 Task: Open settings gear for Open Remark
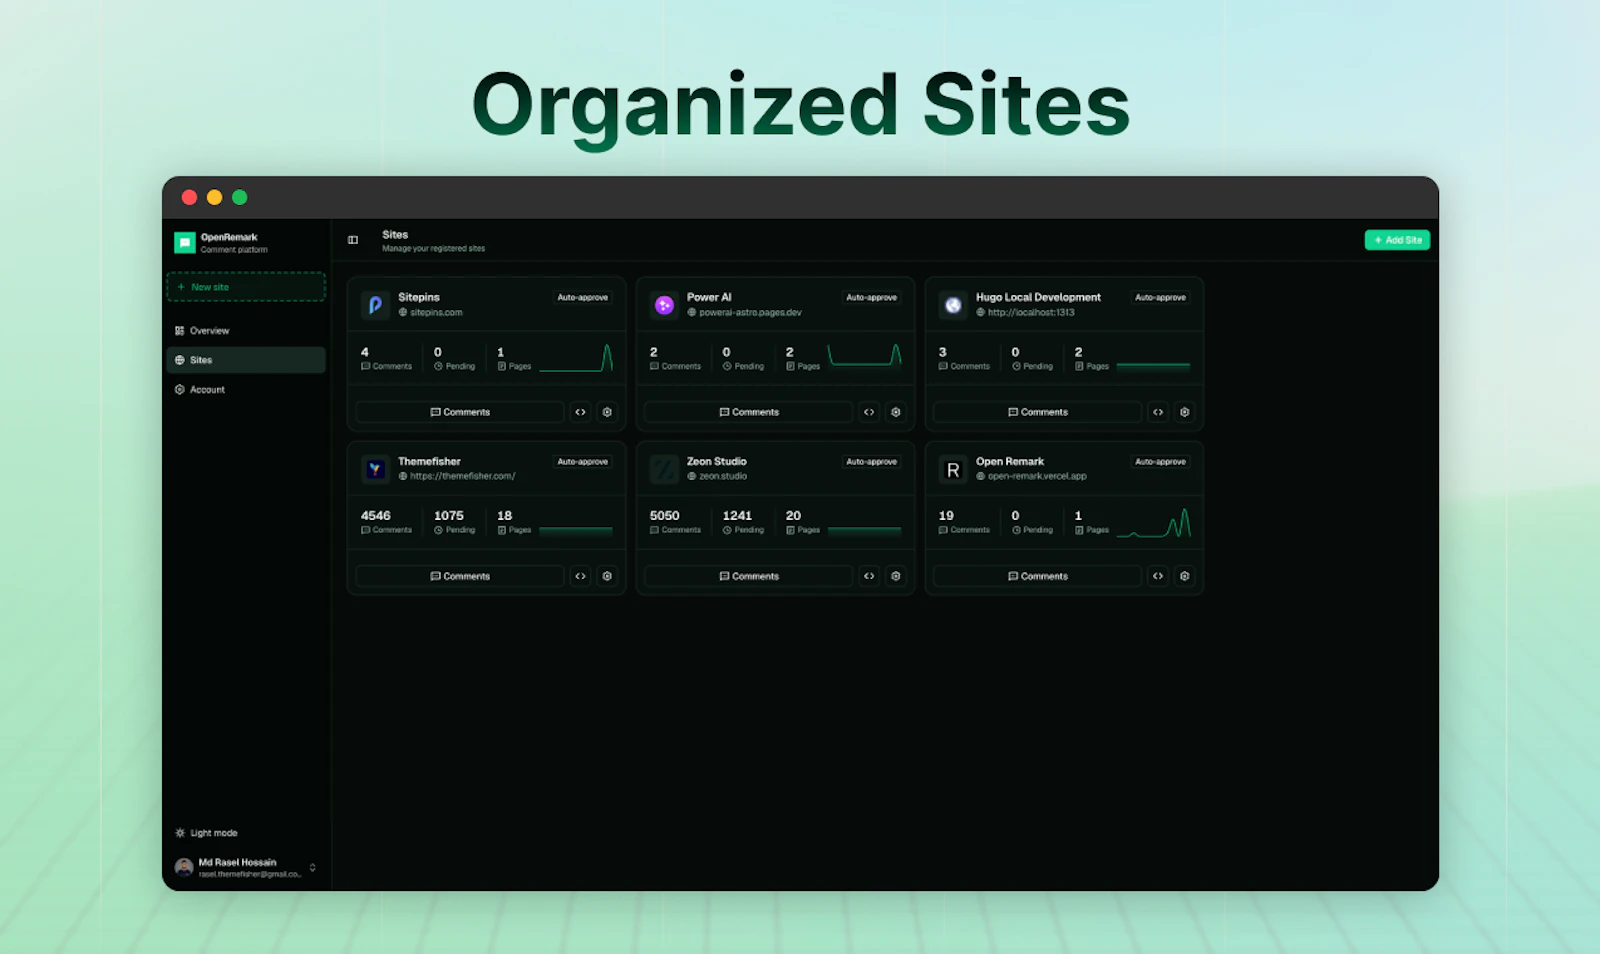(1185, 576)
